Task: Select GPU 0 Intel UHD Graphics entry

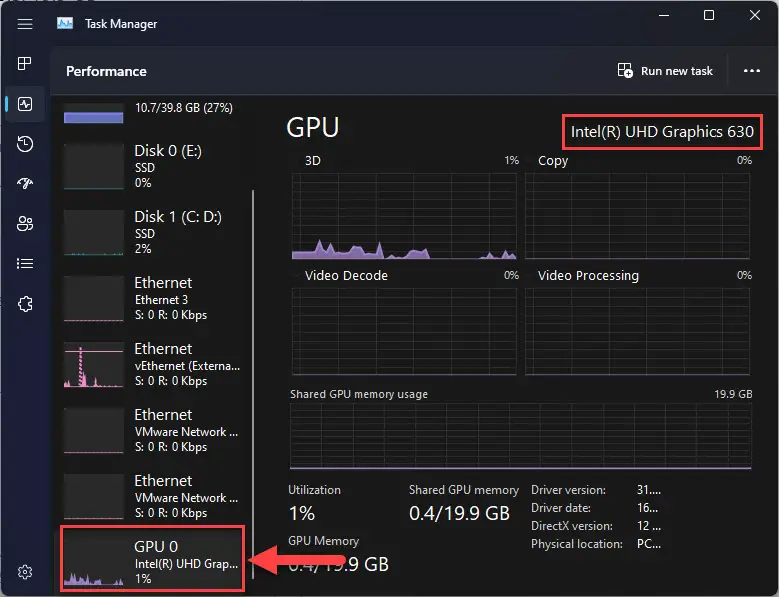Action: coord(153,559)
